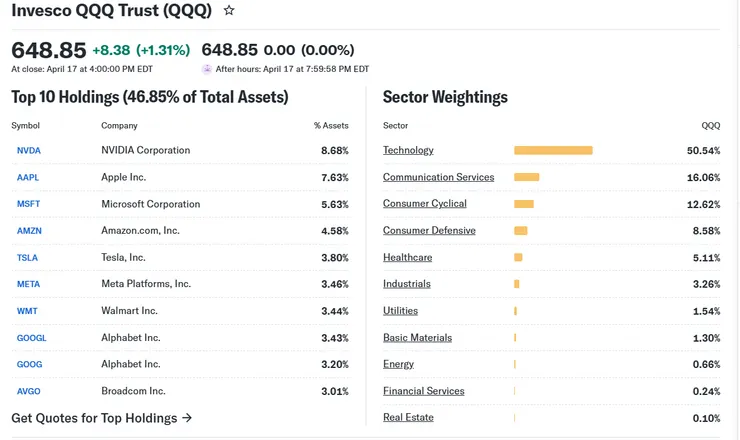Go to MSFT quote page
Screen dimensions: 740x440
click(28, 204)
